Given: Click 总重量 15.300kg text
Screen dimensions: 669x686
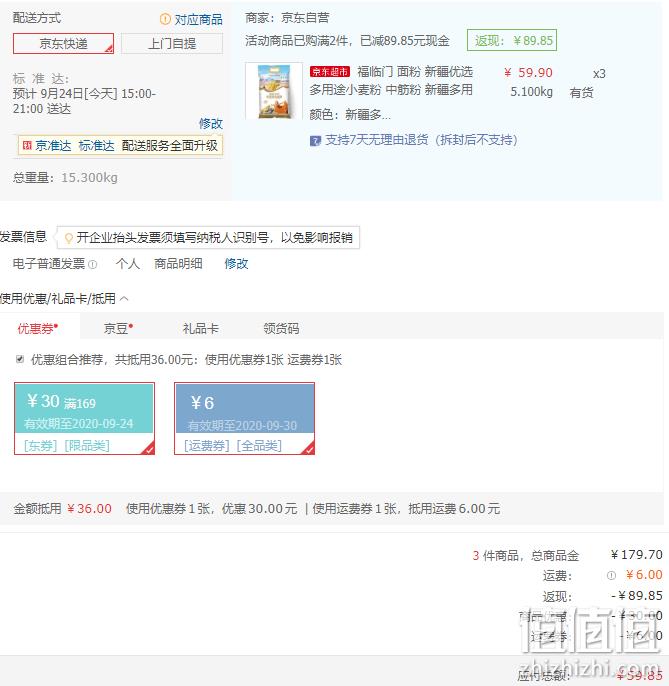Looking at the screenshot, I should coord(65,178).
